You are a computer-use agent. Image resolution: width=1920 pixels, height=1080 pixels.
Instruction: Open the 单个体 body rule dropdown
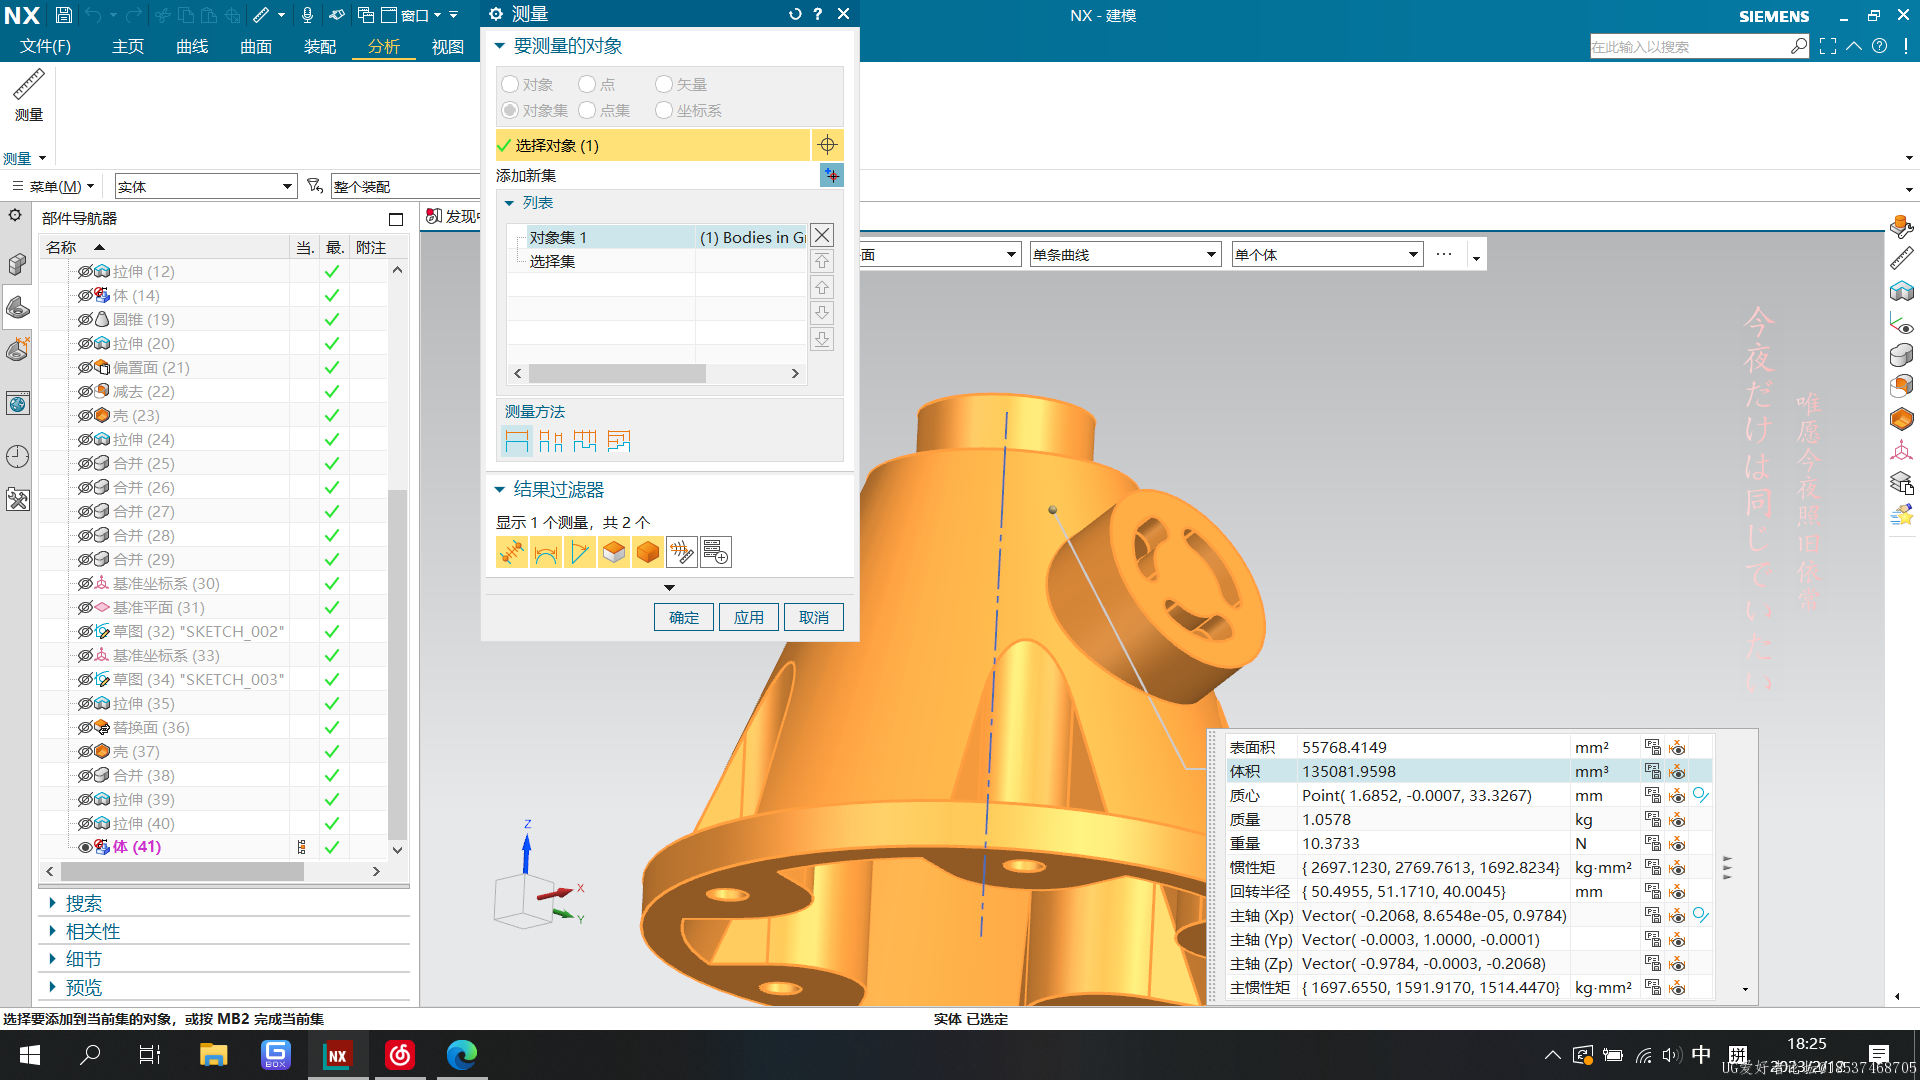1413,254
